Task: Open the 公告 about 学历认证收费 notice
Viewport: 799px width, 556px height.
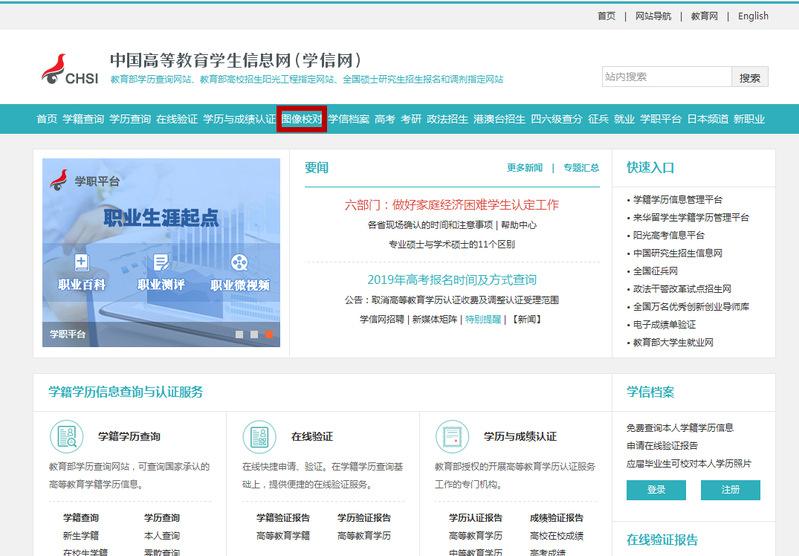Action: pos(451,300)
